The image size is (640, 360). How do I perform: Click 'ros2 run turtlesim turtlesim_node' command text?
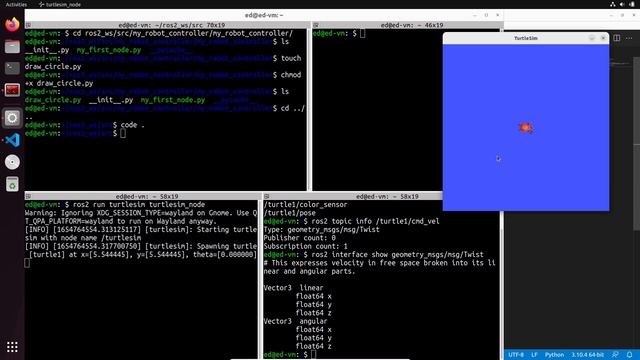[139, 204]
